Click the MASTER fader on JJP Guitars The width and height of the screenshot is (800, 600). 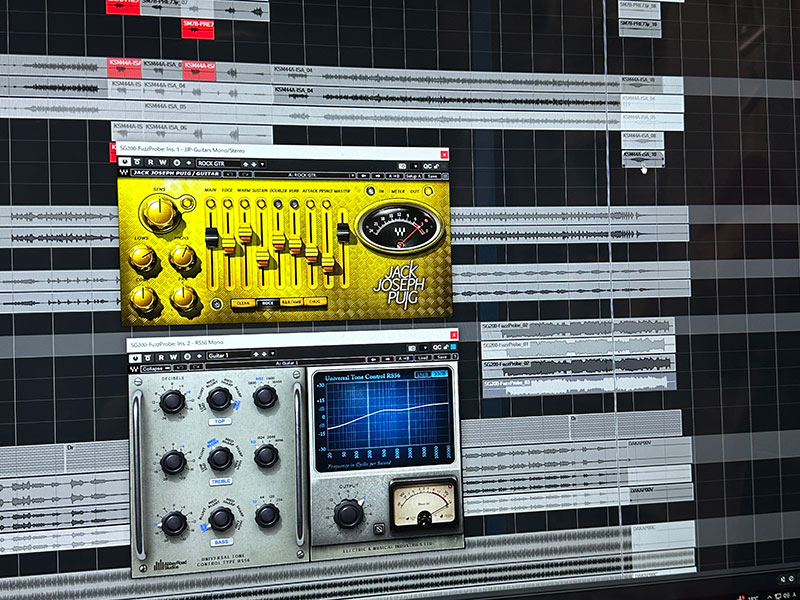(x=343, y=233)
